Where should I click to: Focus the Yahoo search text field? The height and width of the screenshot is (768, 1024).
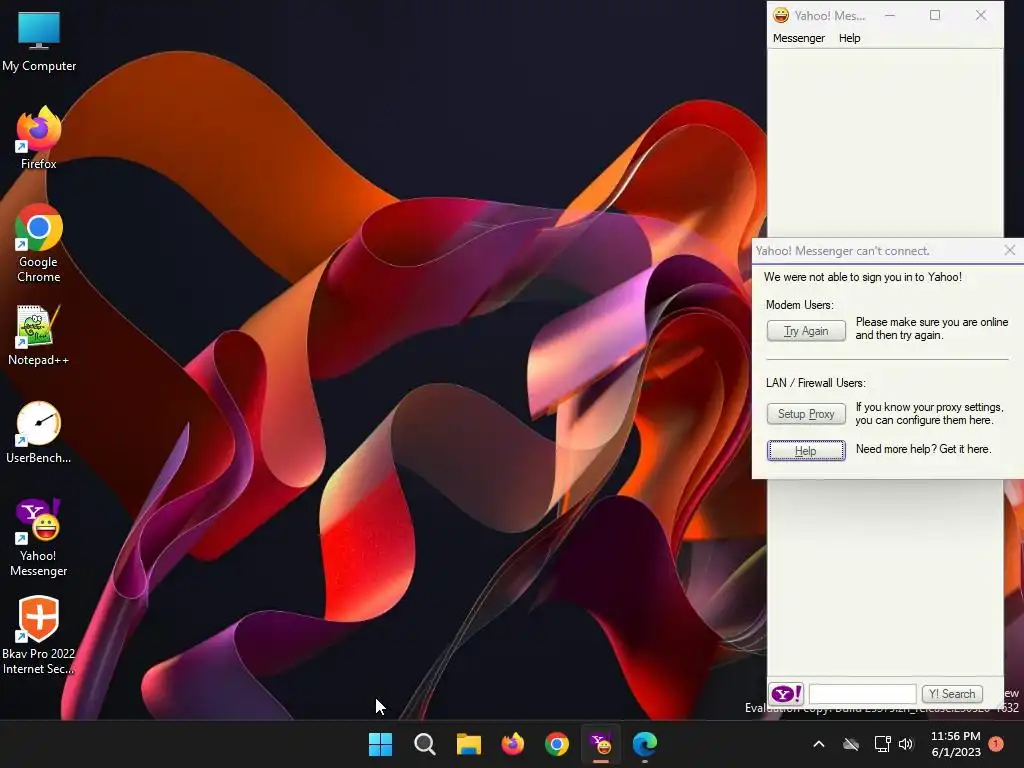click(x=862, y=694)
